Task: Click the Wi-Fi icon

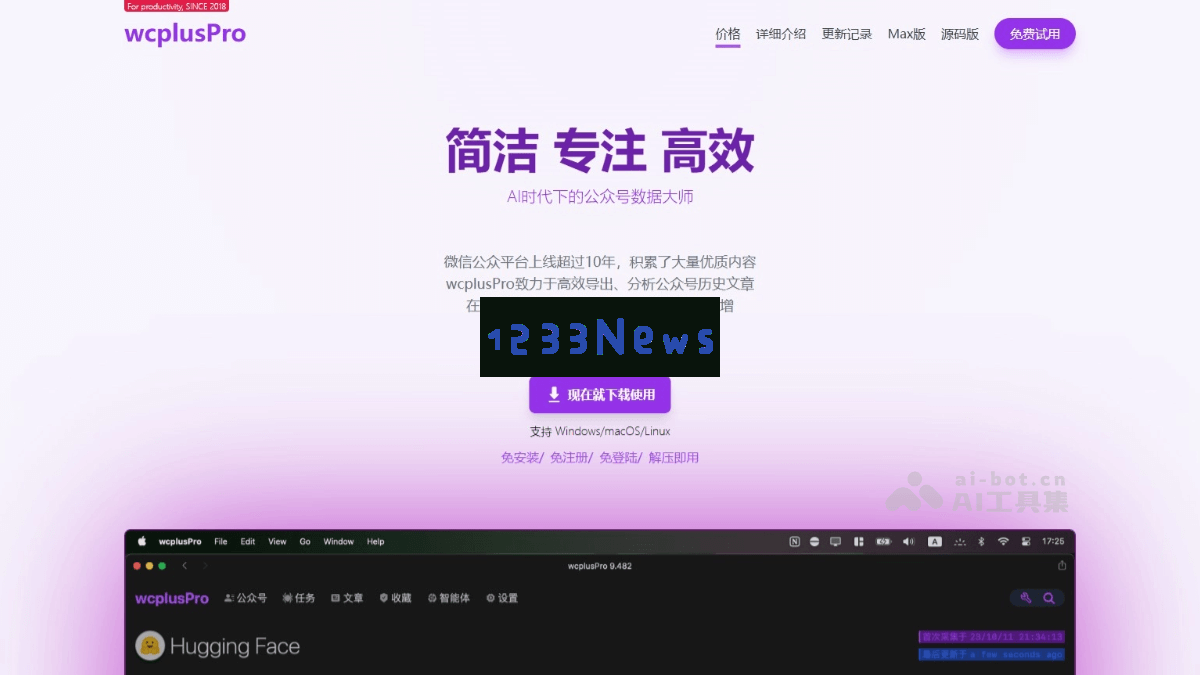Action: (1003, 541)
